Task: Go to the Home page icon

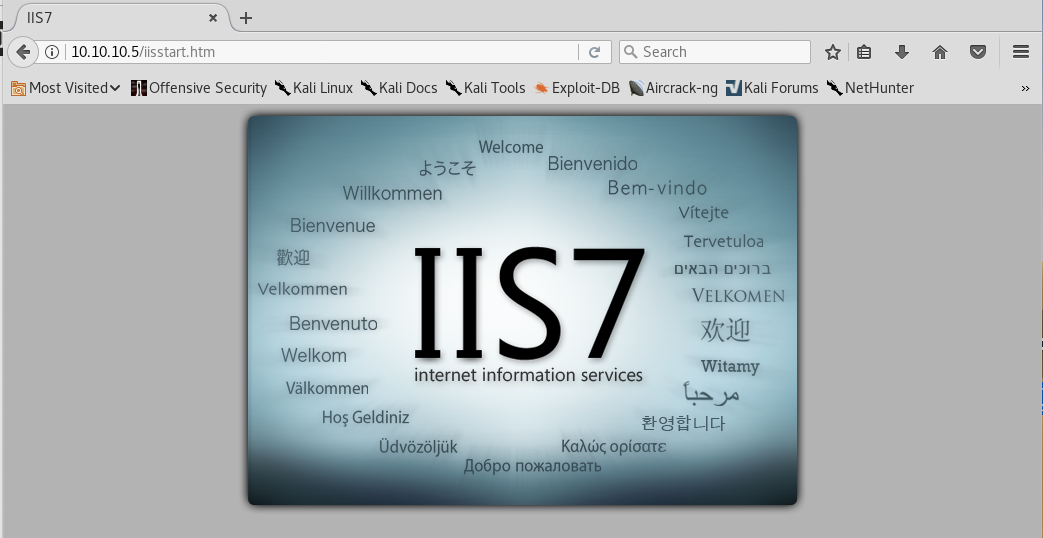Action: pos(940,52)
